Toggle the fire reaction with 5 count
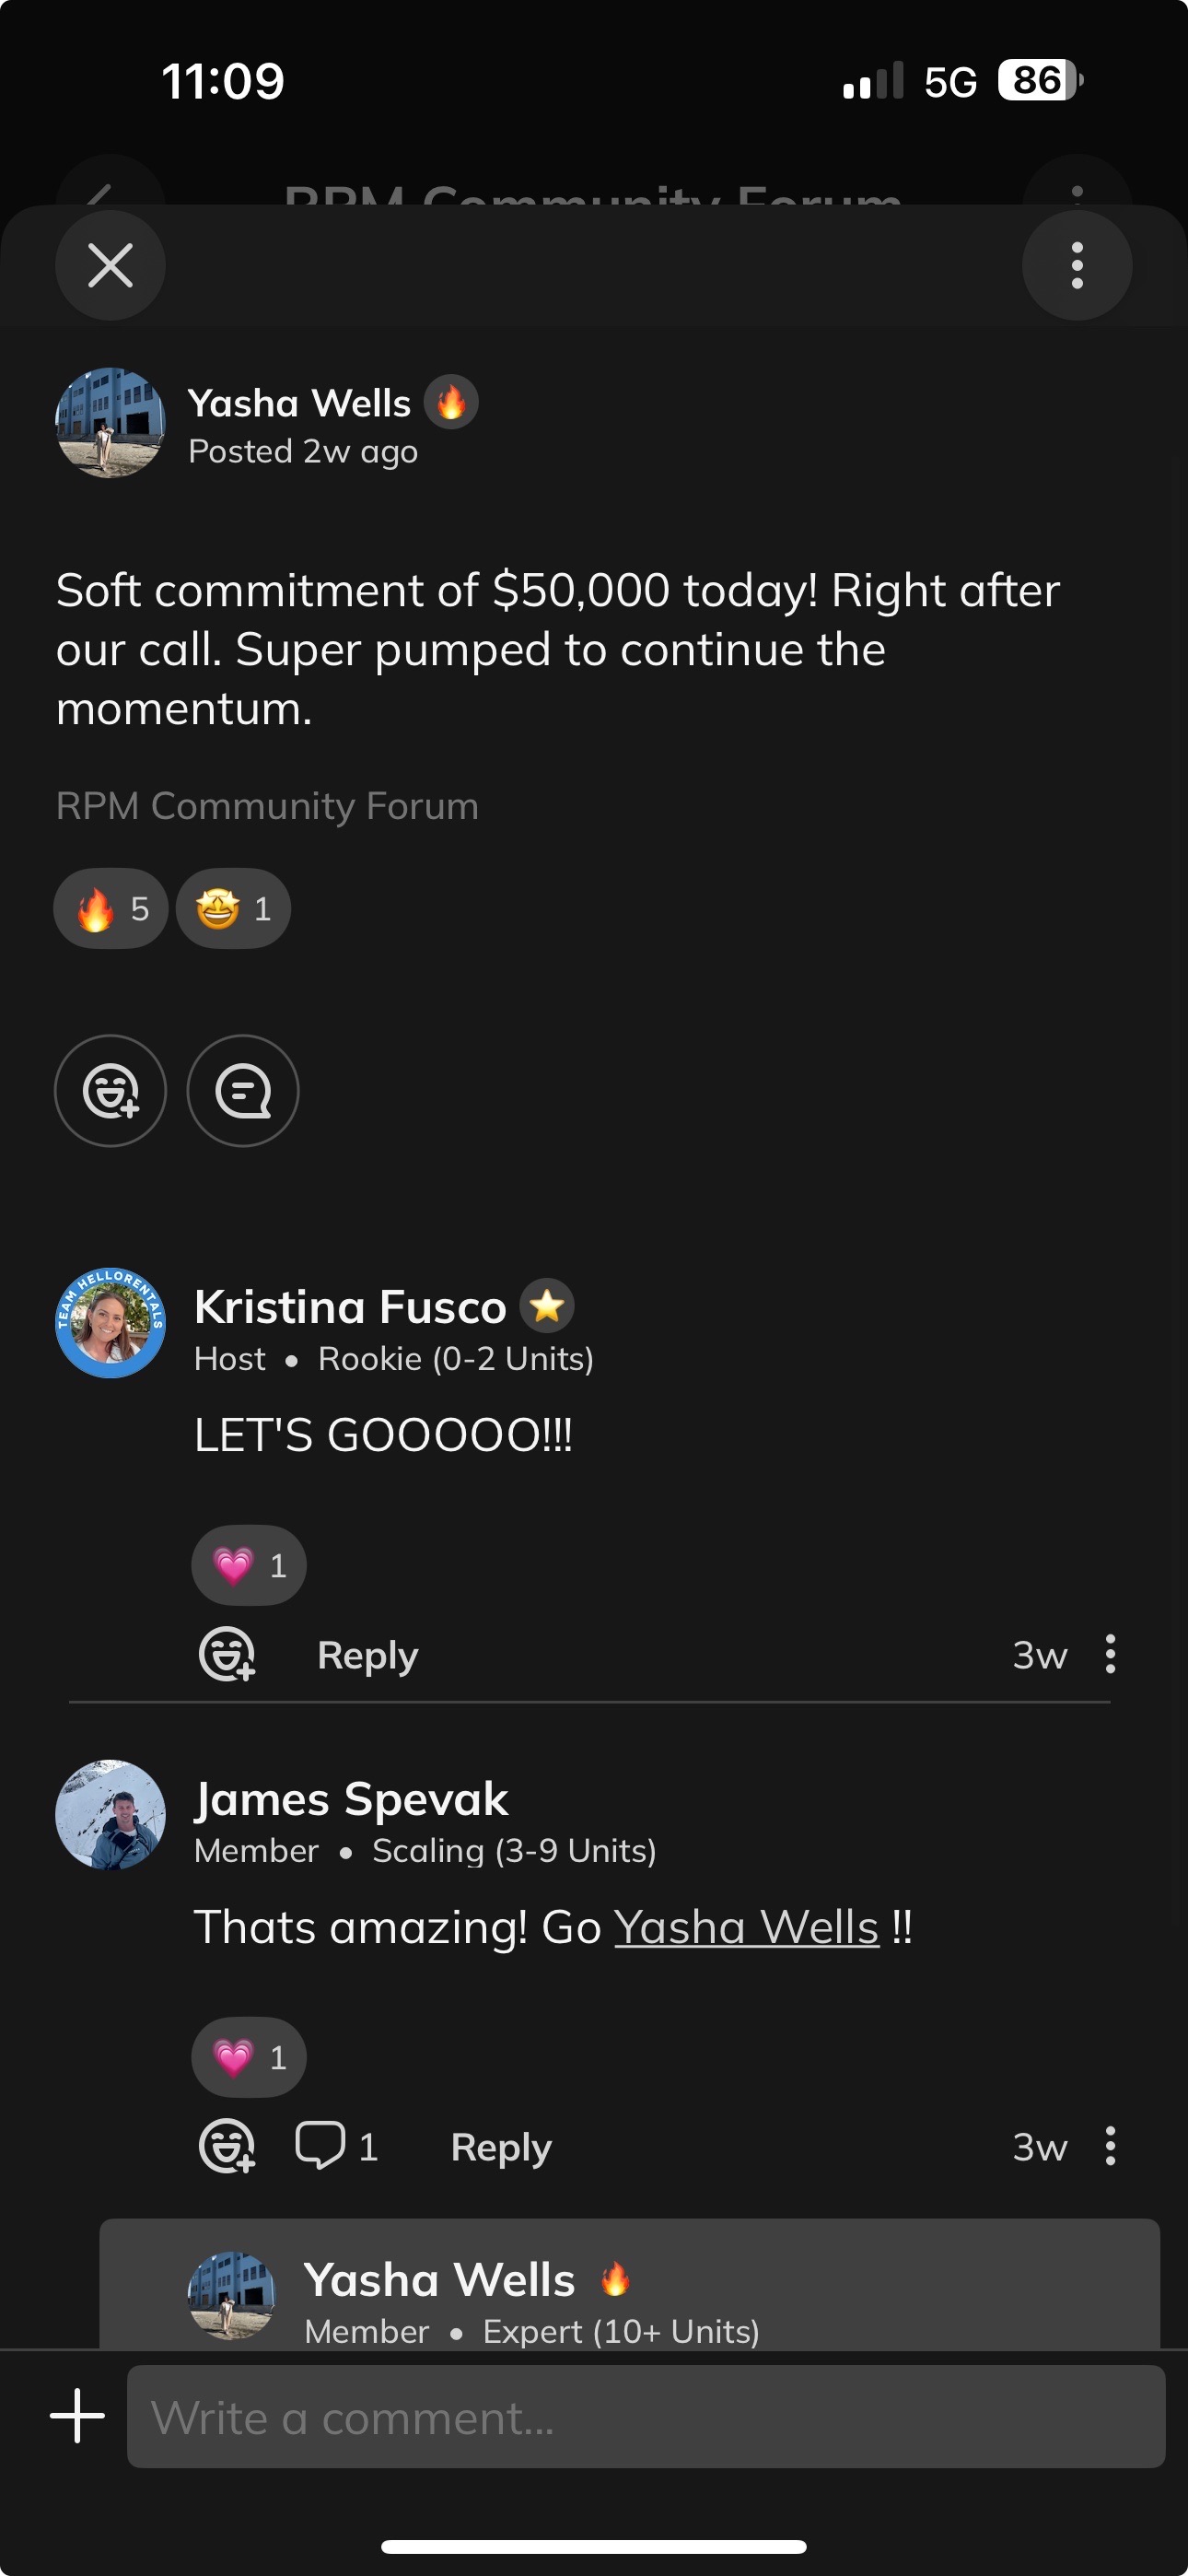This screenshot has height=2576, width=1188. [111, 908]
